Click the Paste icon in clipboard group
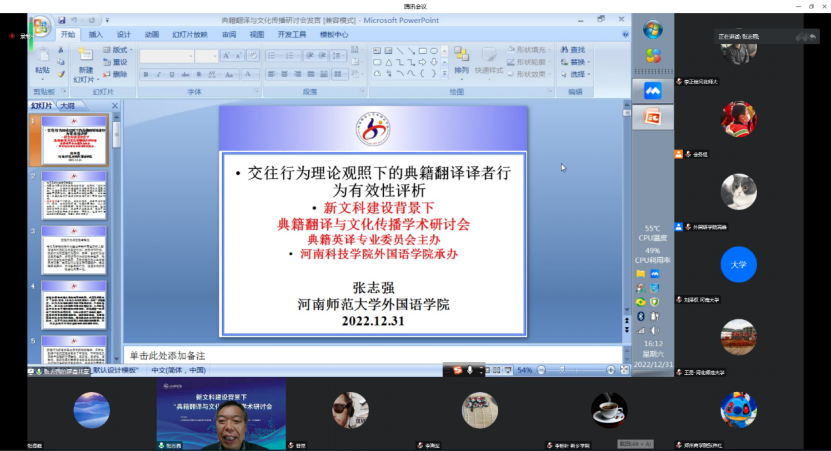The width and height of the screenshot is (831, 451). 42,62
